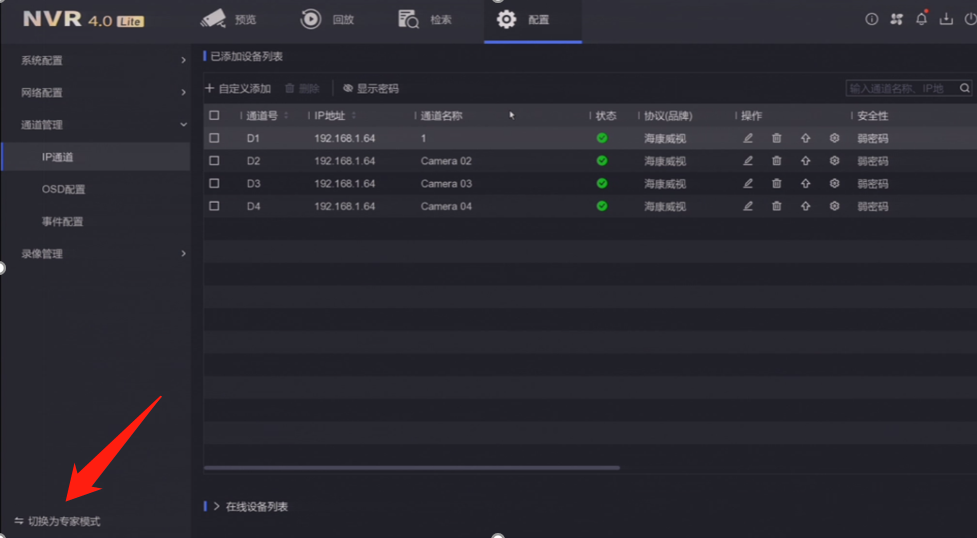This screenshot has width=977, height=538.
Task: Switch to the 预览 tab
Action: pyautogui.click(x=230, y=19)
